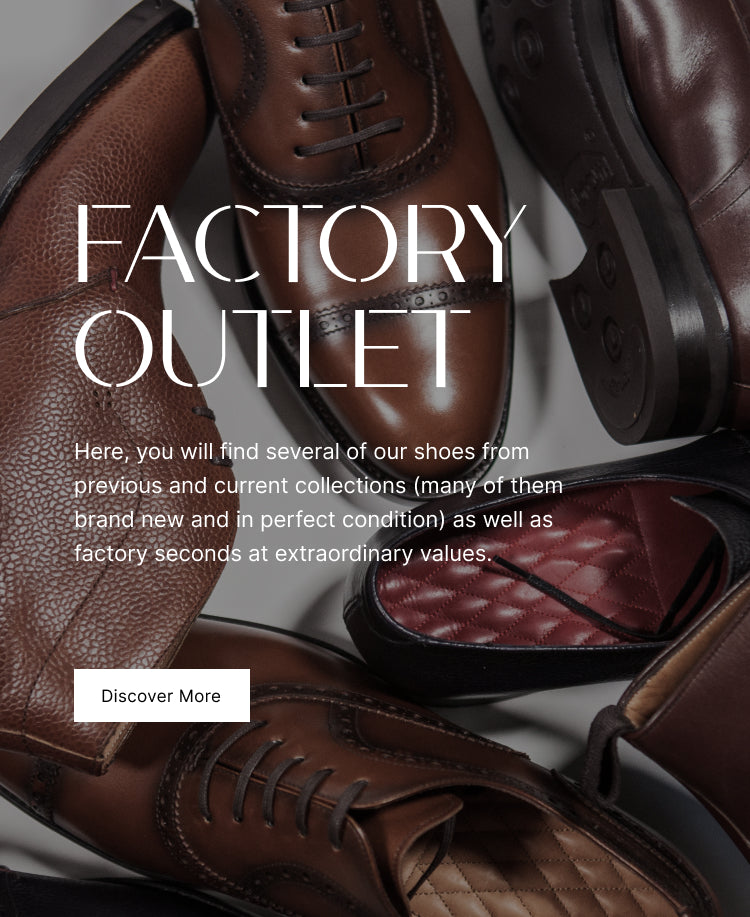
Task: Click the FACTORY heading word
Action: pos(301,243)
